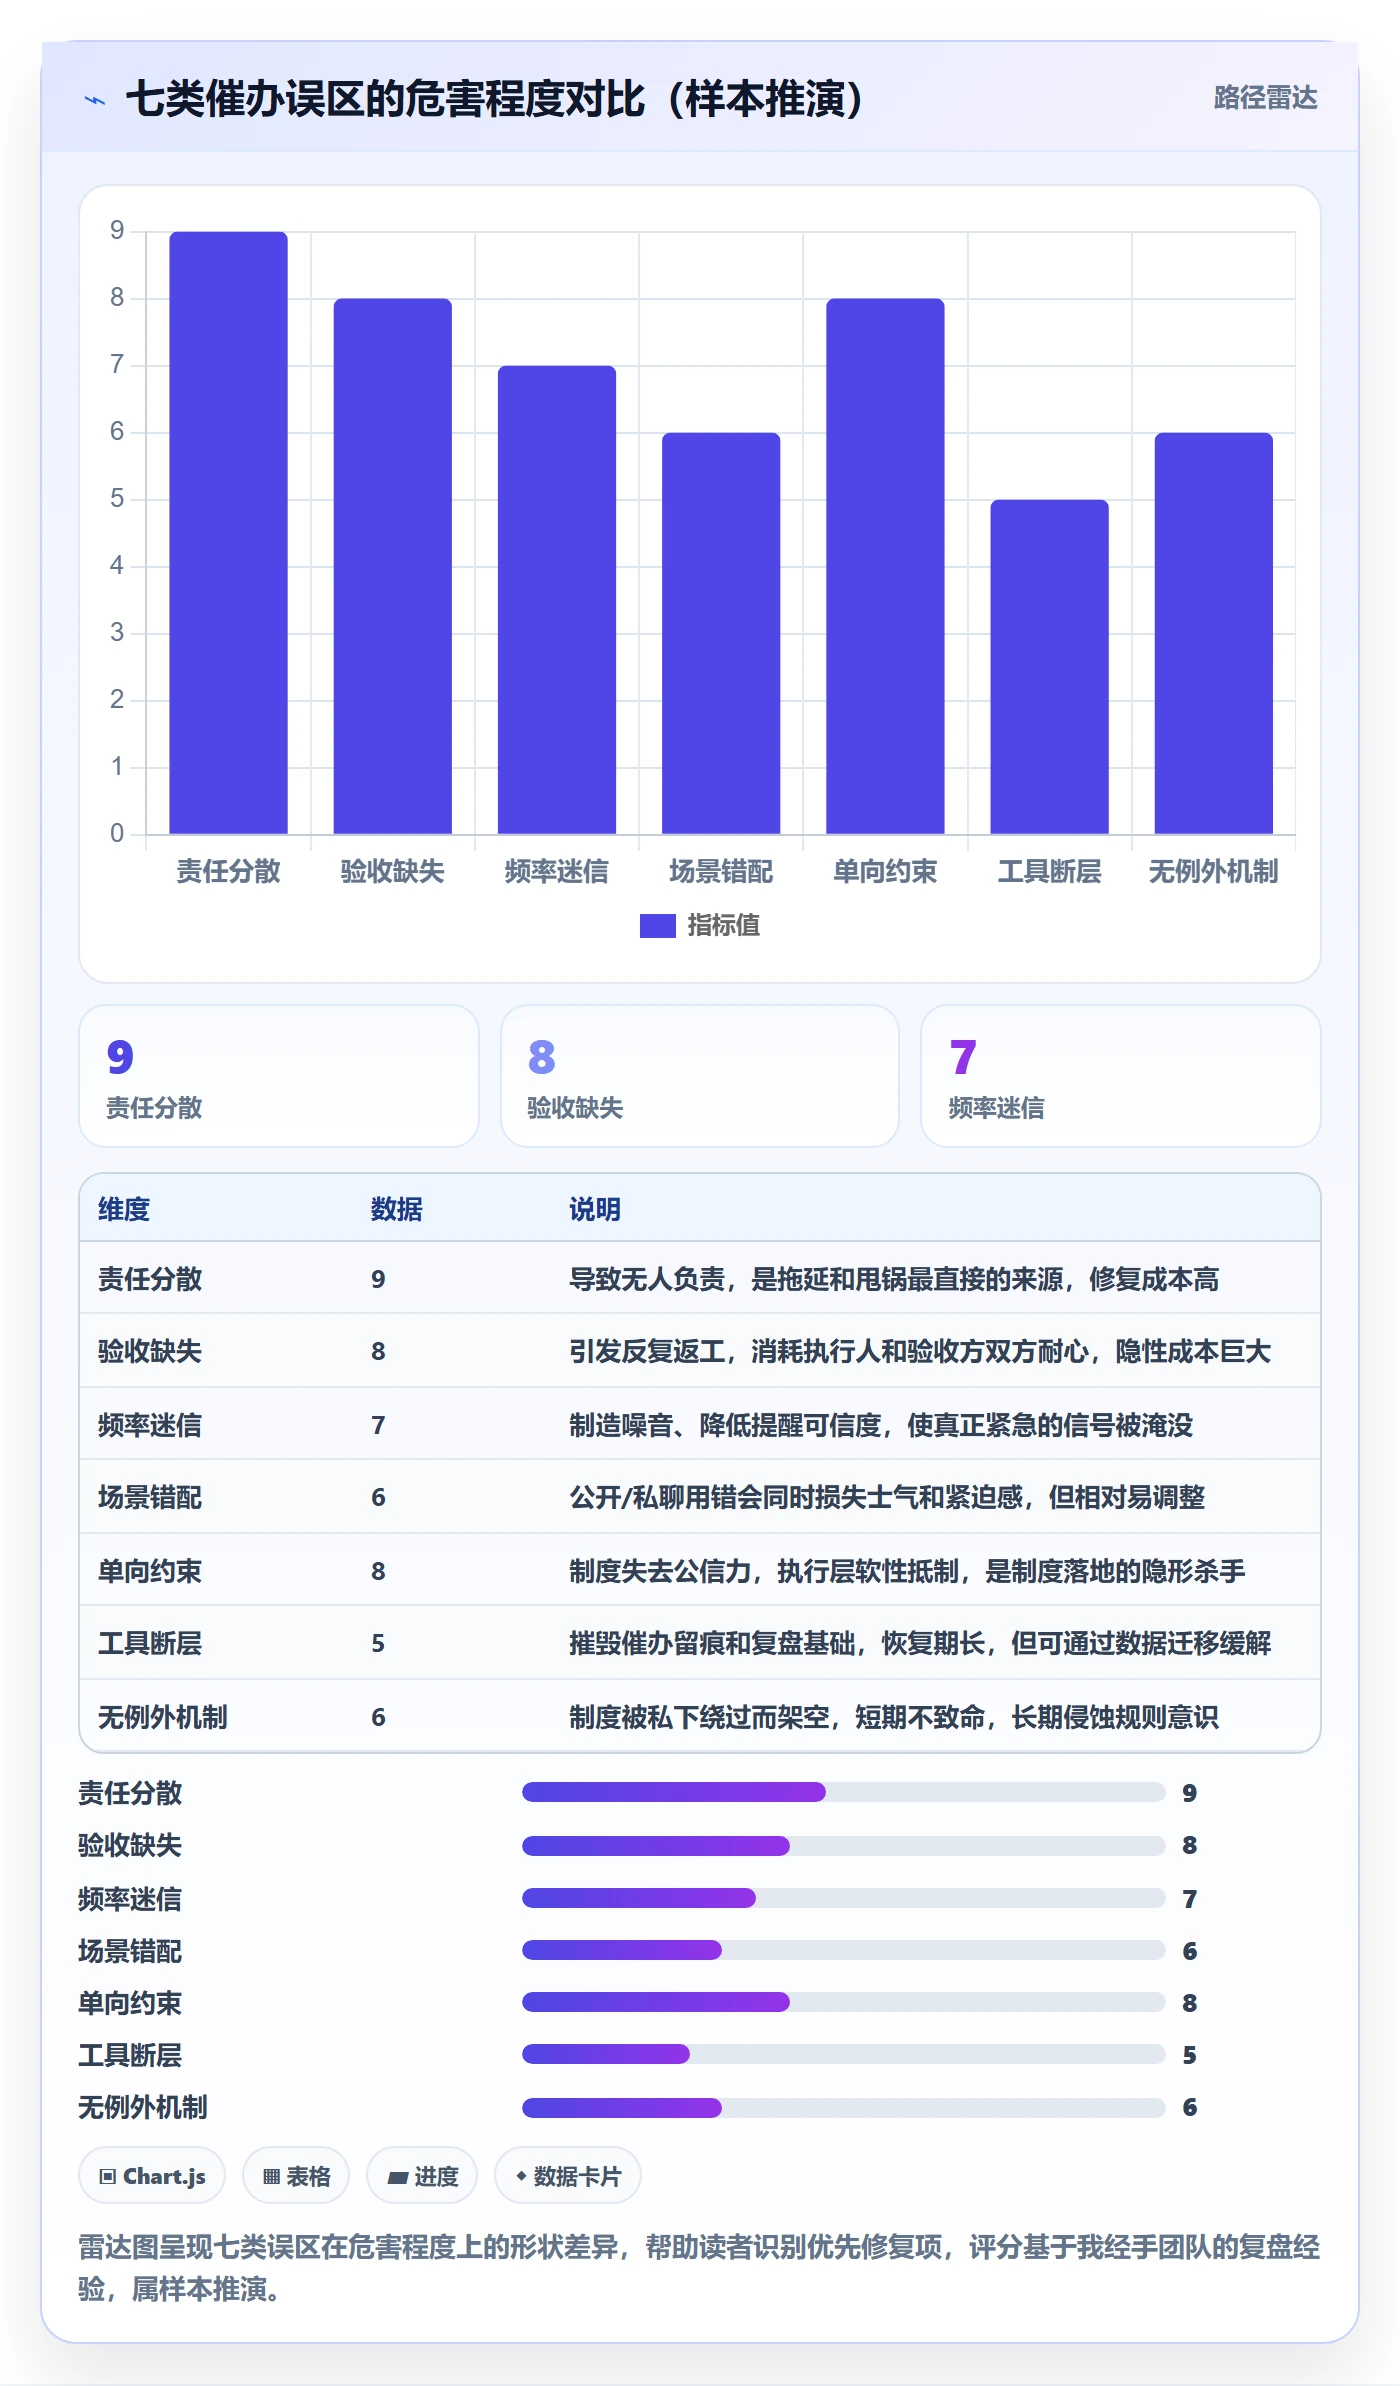Select the 场景错配 chart bar

click(x=721, y=633)
